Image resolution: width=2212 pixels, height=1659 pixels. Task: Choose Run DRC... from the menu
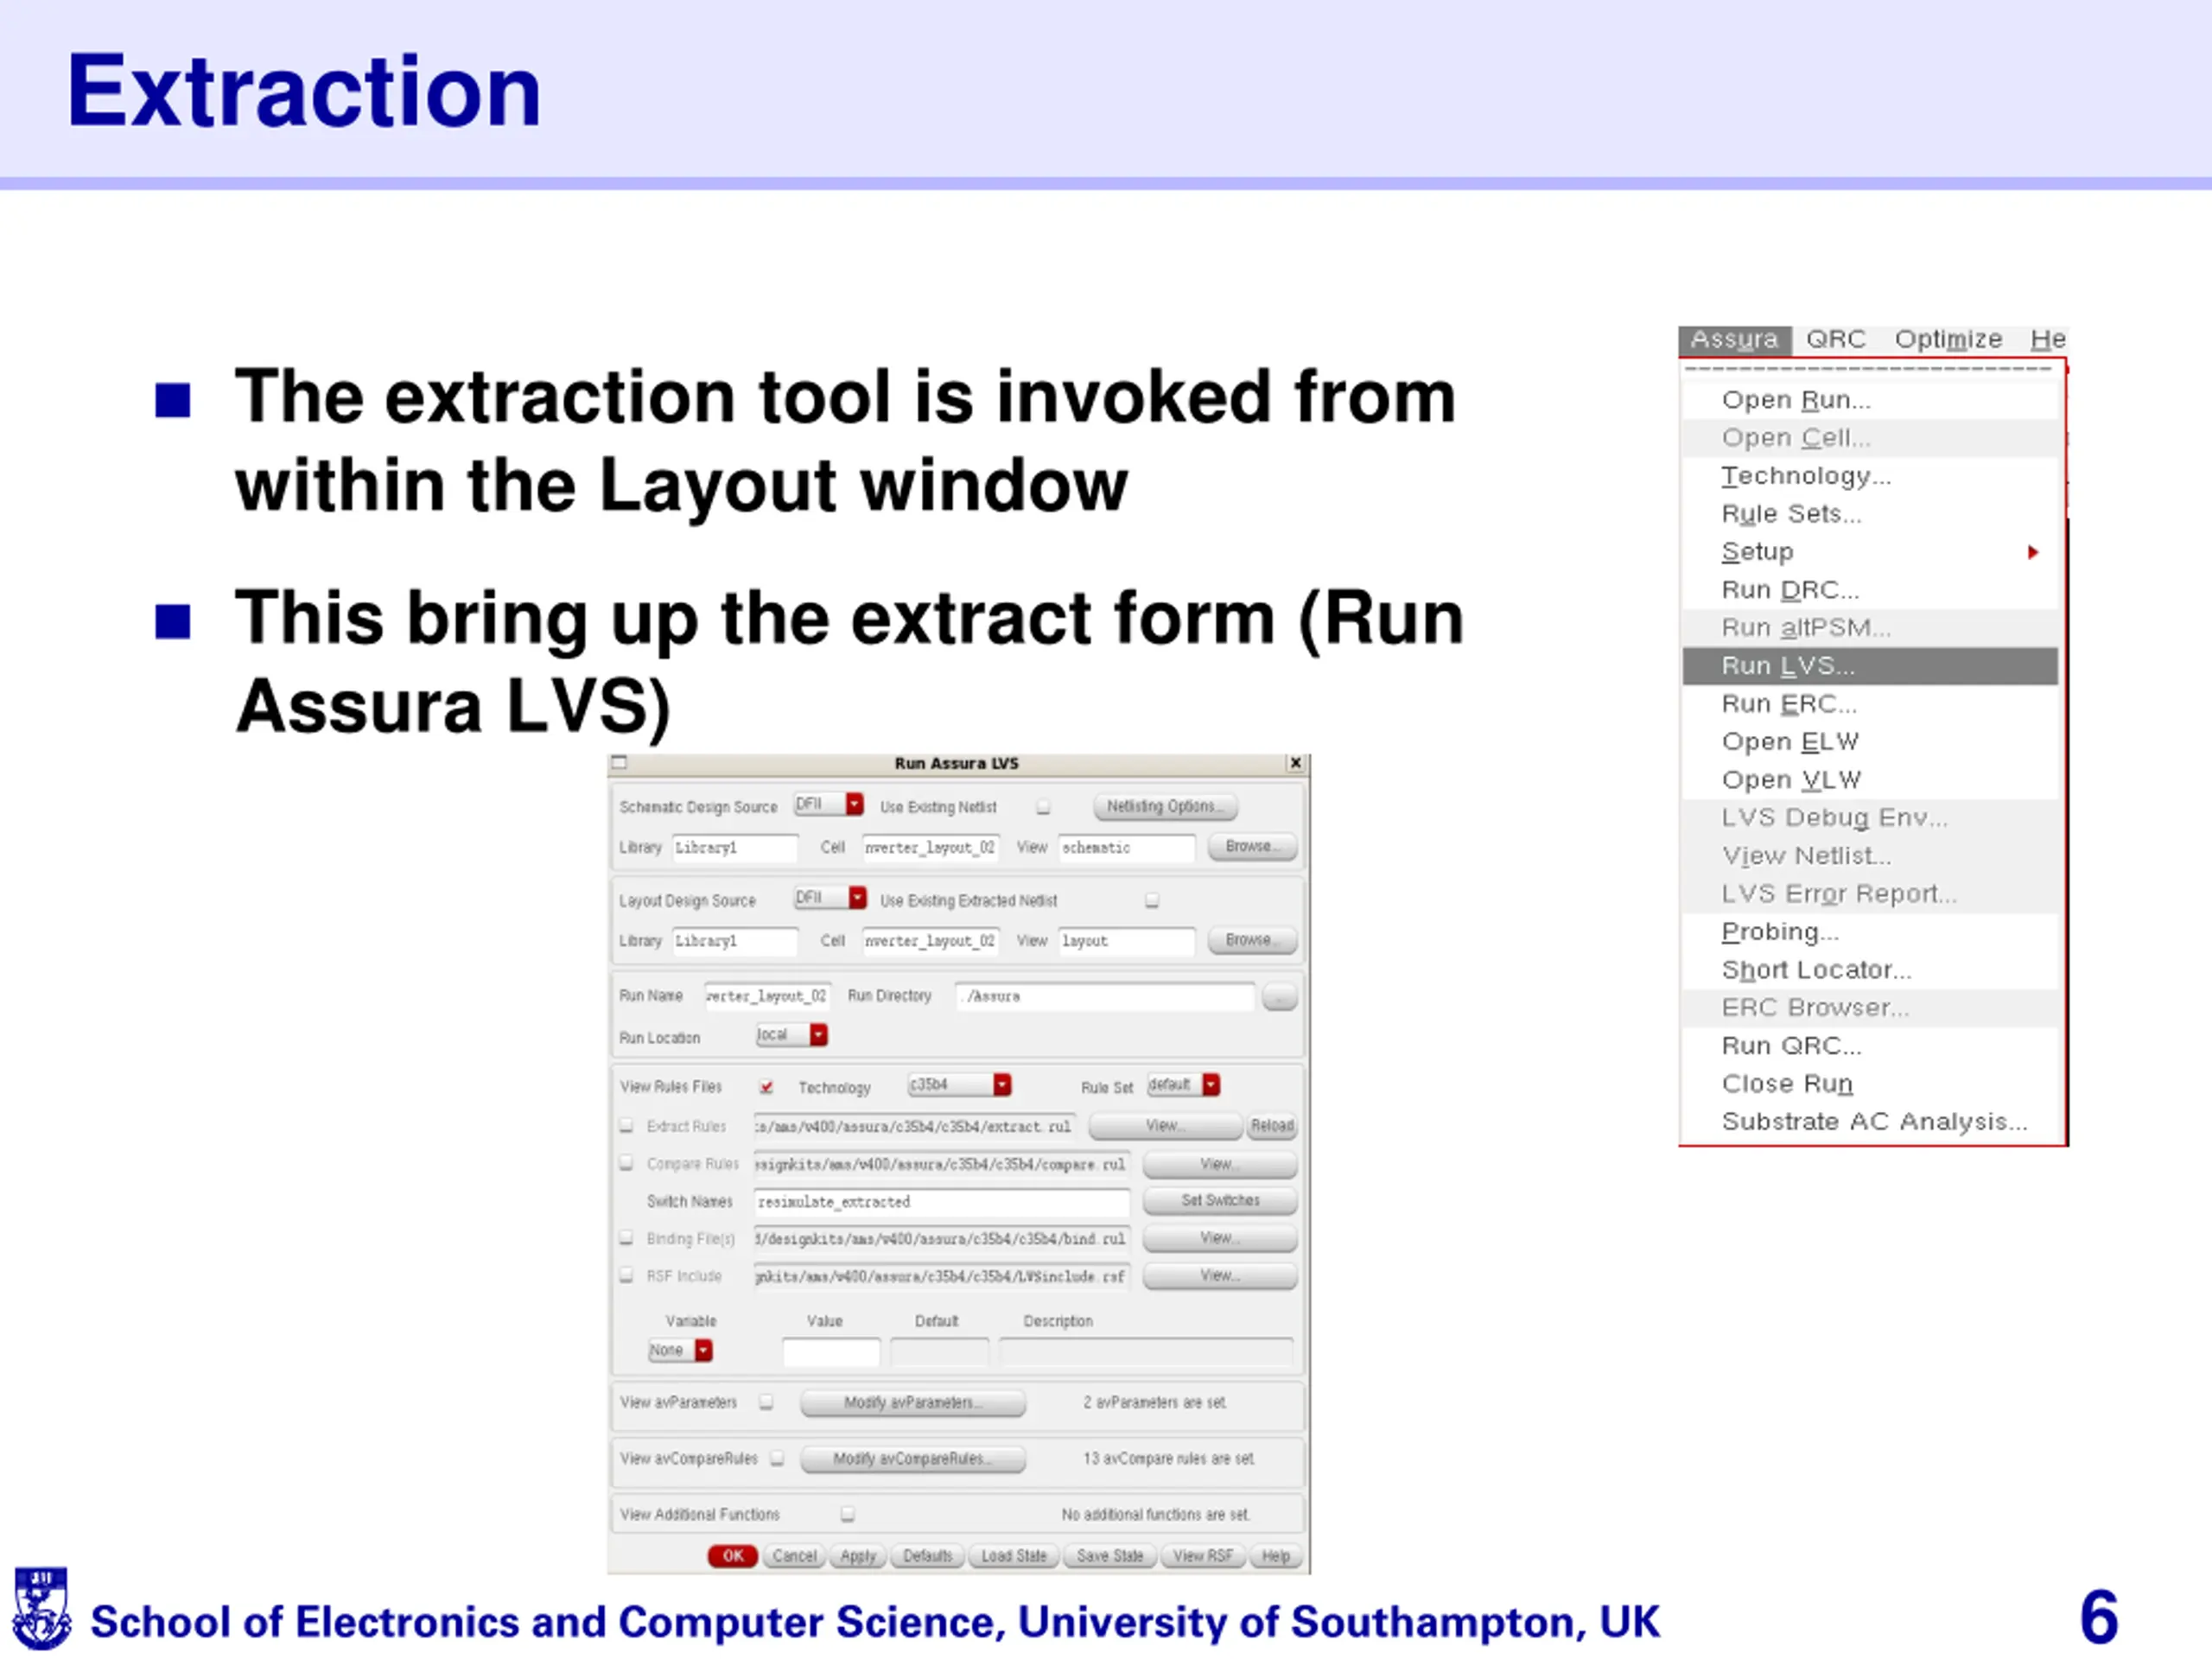(x=1871, y=590)
